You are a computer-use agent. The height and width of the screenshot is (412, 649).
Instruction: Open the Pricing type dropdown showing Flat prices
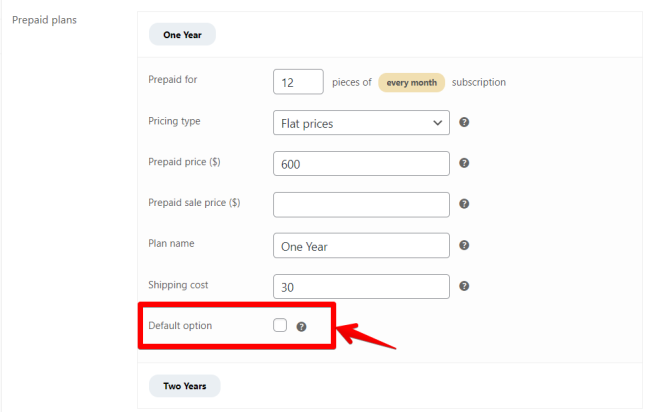360,123
